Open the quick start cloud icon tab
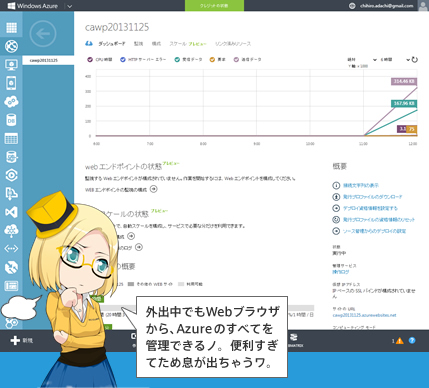Screen dimensions: 429x388 [x=89, y=44]
